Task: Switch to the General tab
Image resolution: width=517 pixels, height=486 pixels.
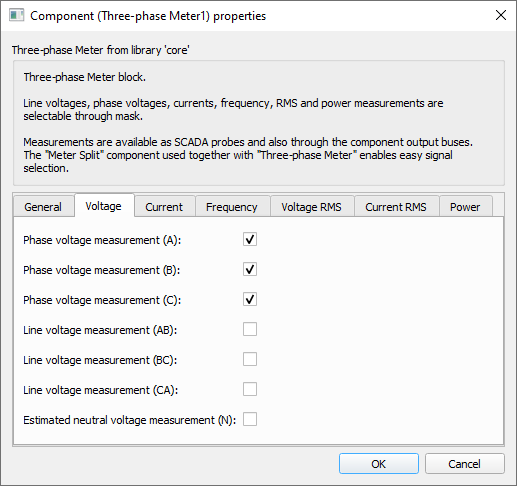Action: point(43,207)
